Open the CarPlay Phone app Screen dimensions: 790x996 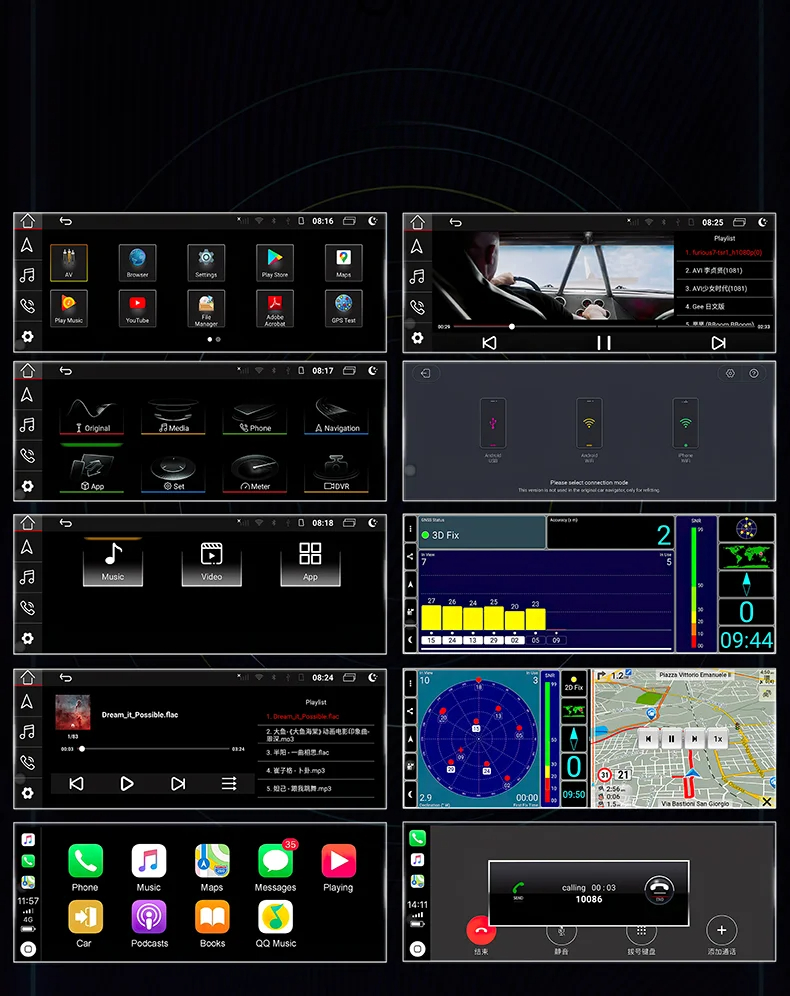click(x=85, y=868)
